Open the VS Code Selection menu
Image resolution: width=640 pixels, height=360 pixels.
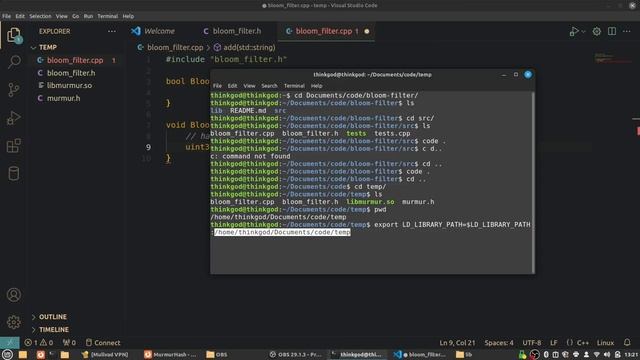40,16
